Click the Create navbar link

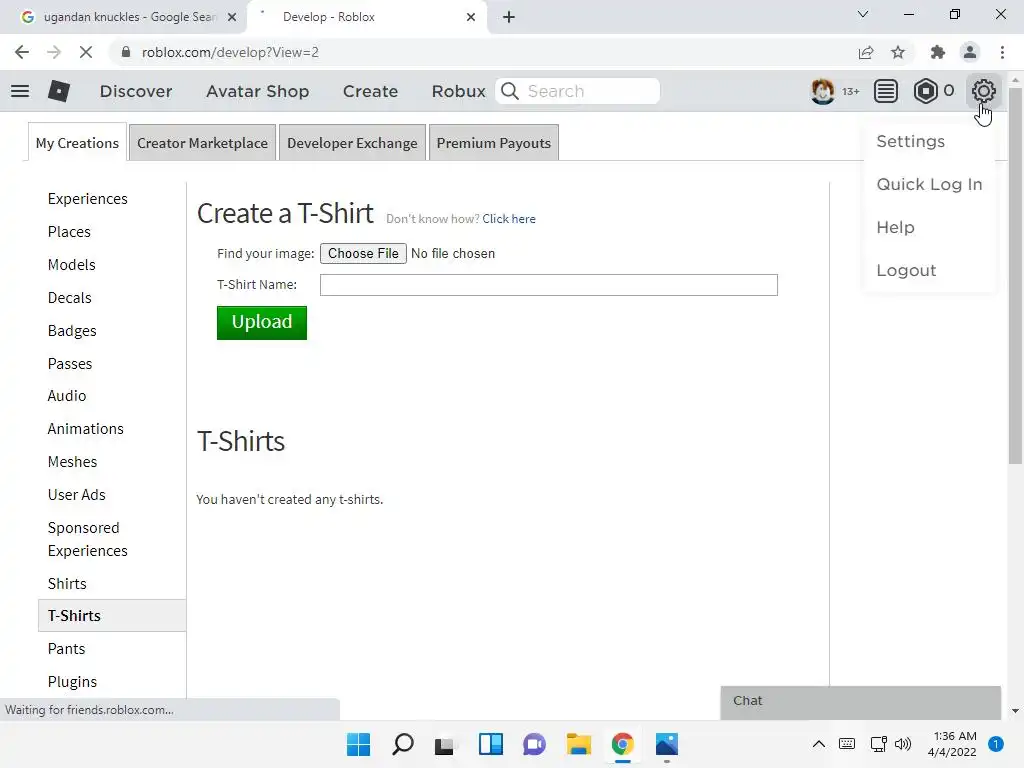click(x=370, y=91)
